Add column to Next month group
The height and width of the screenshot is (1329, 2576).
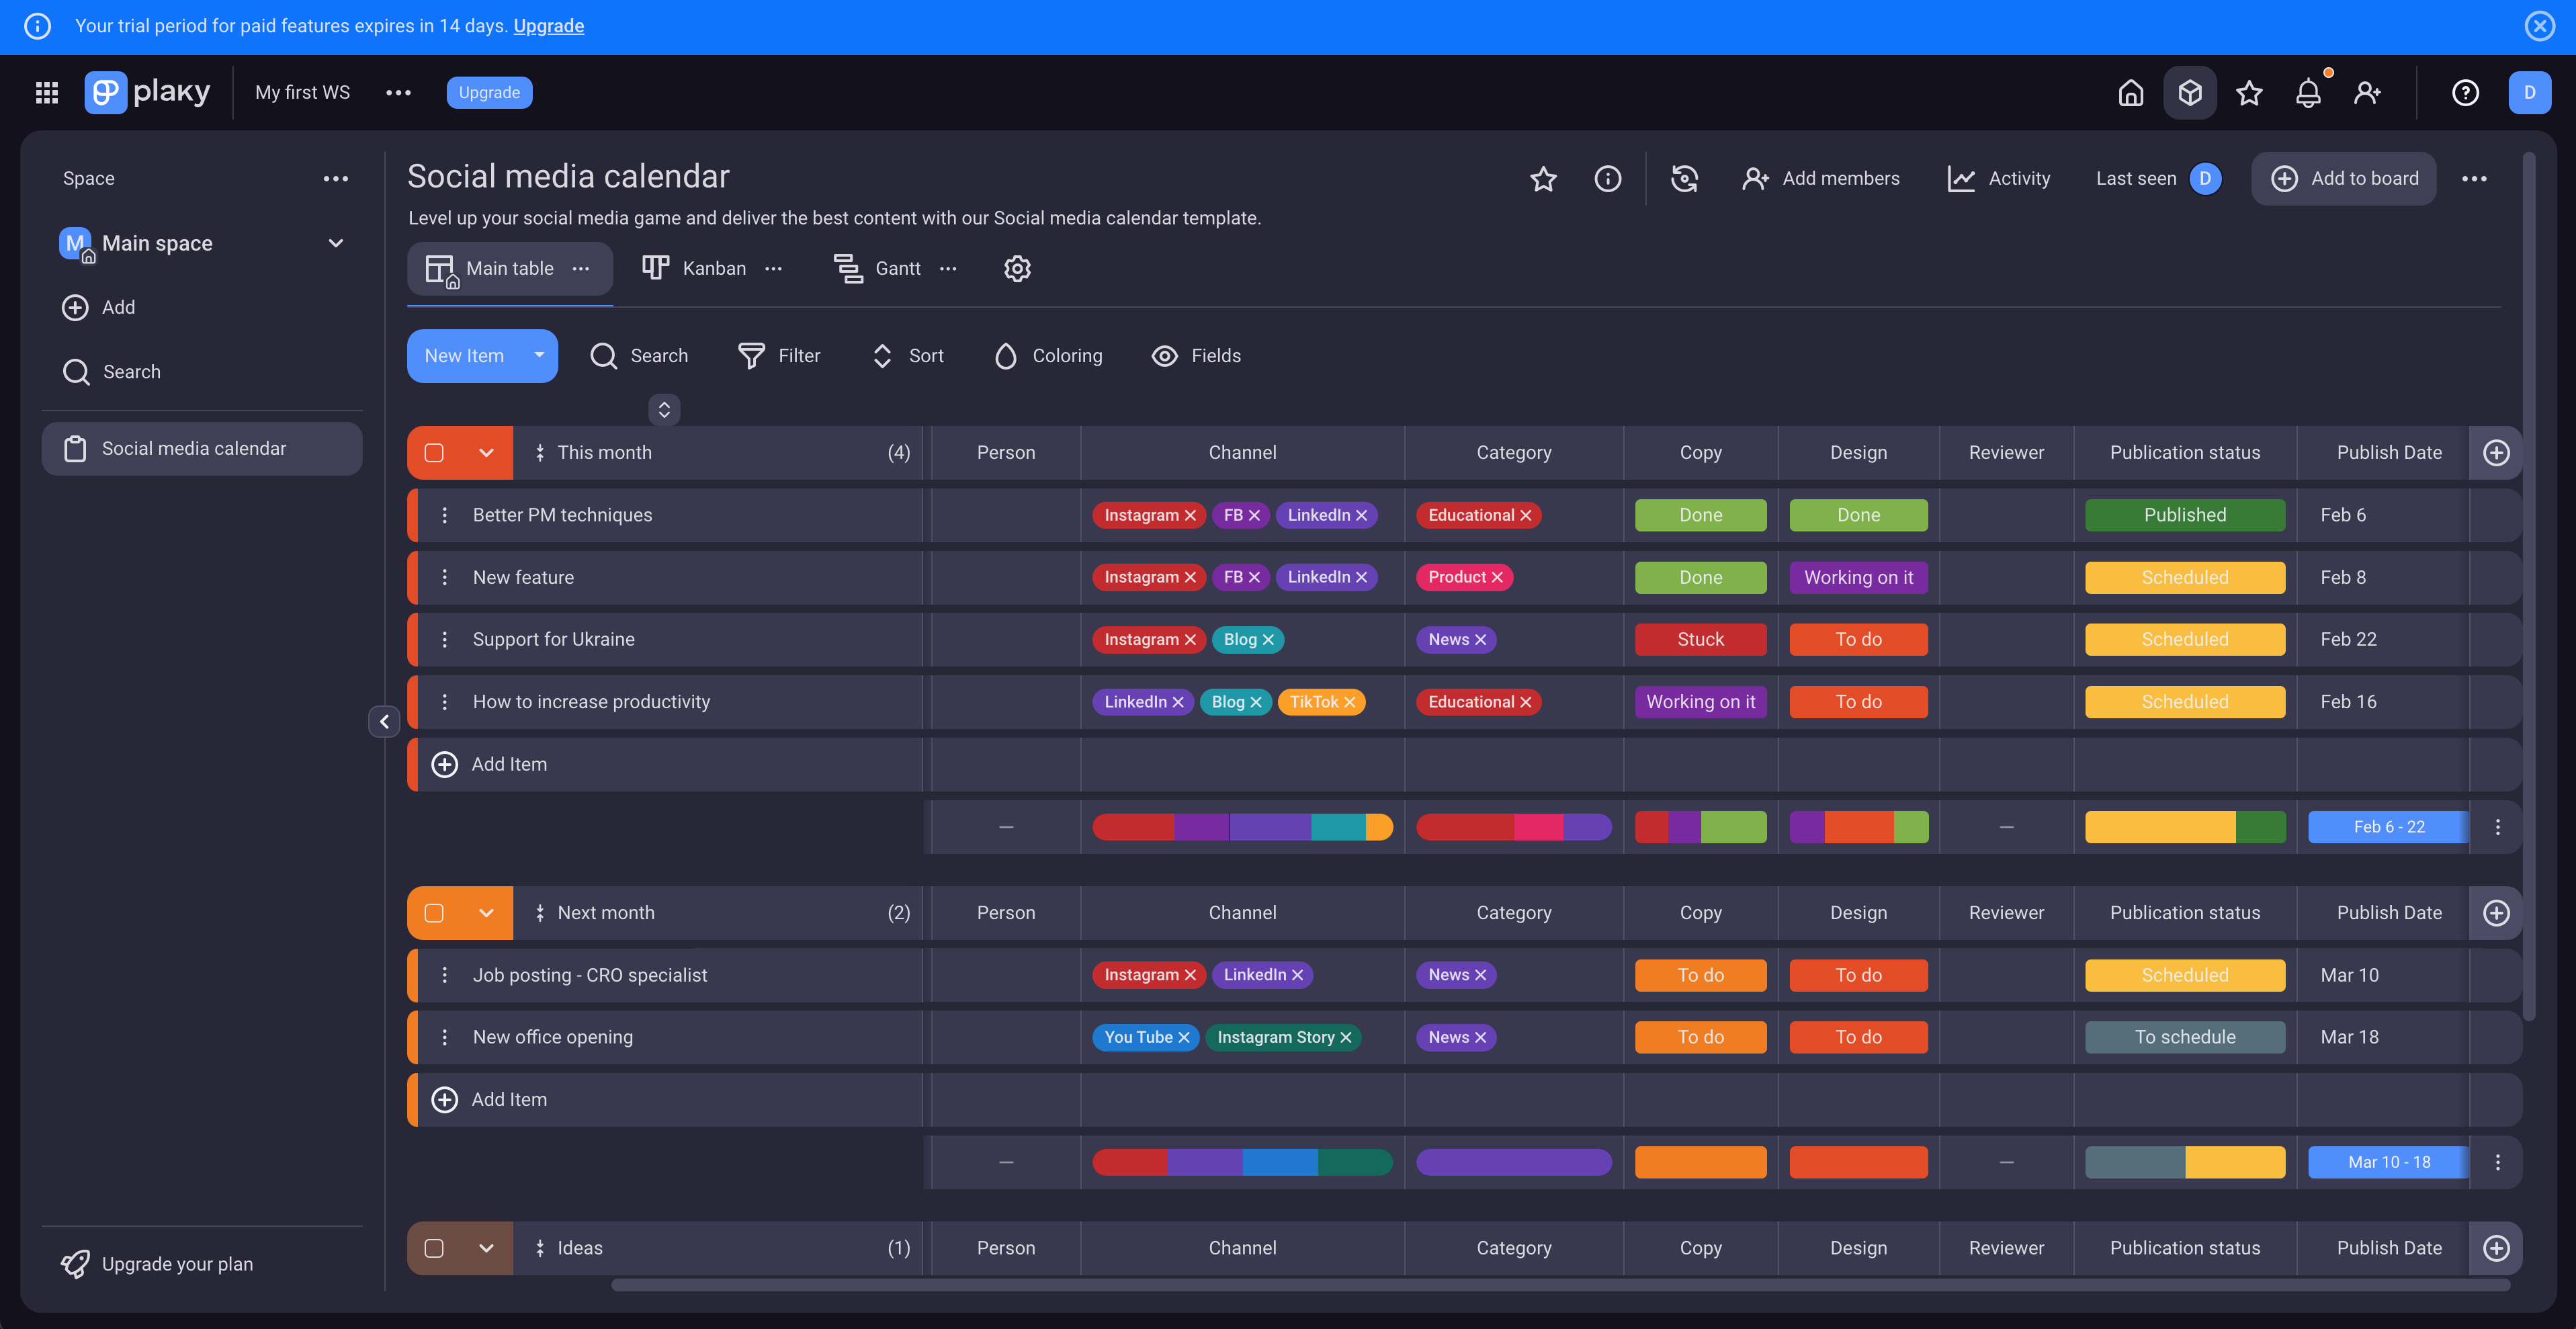[x=2496, y=912]
